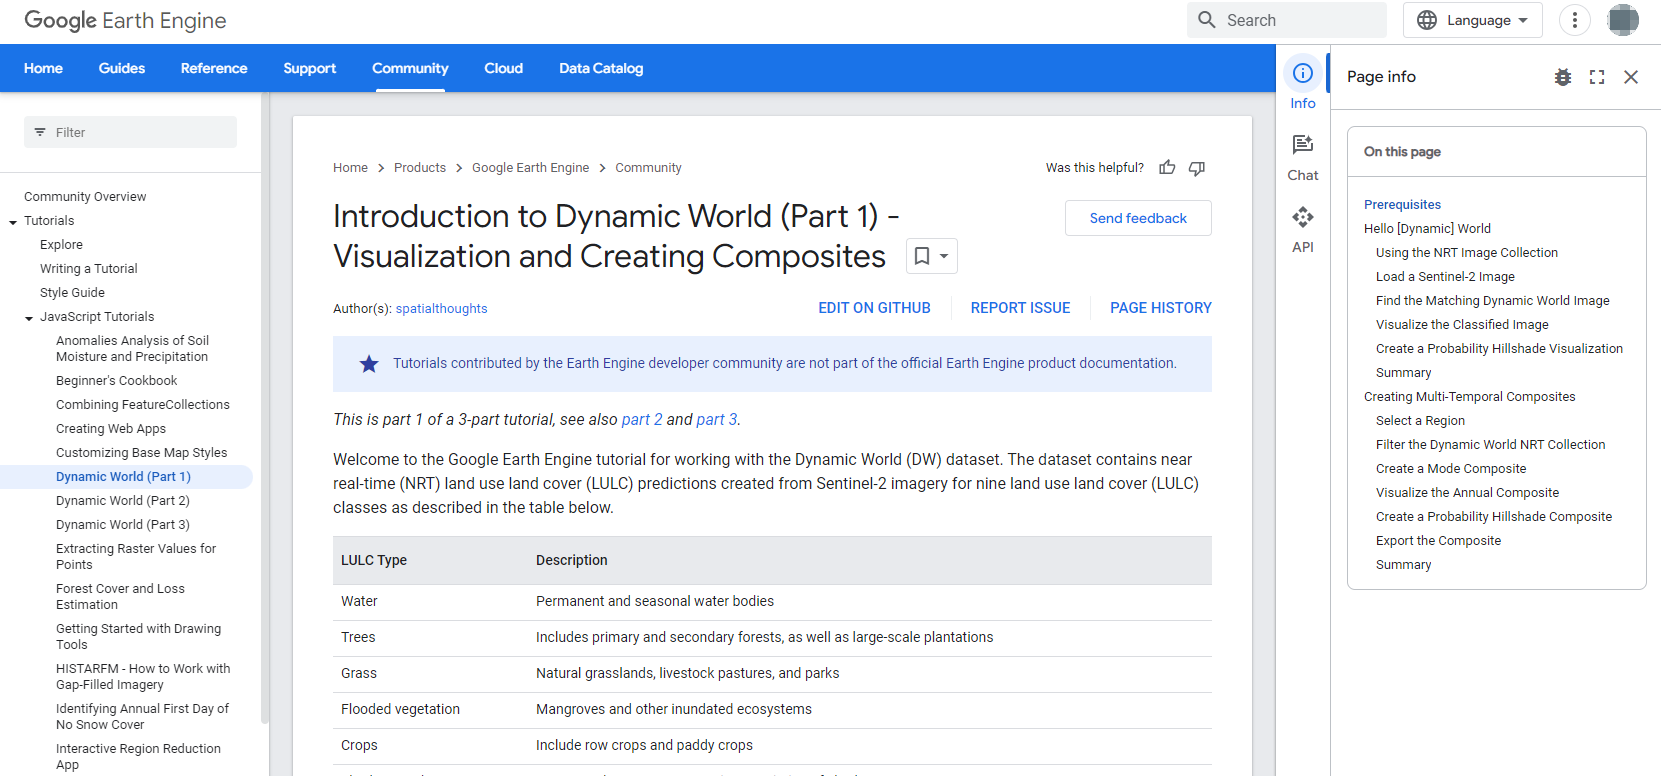Open Creating Web Apps tutorial
The image size is (1661, 776).
click(x=111, y=429)
